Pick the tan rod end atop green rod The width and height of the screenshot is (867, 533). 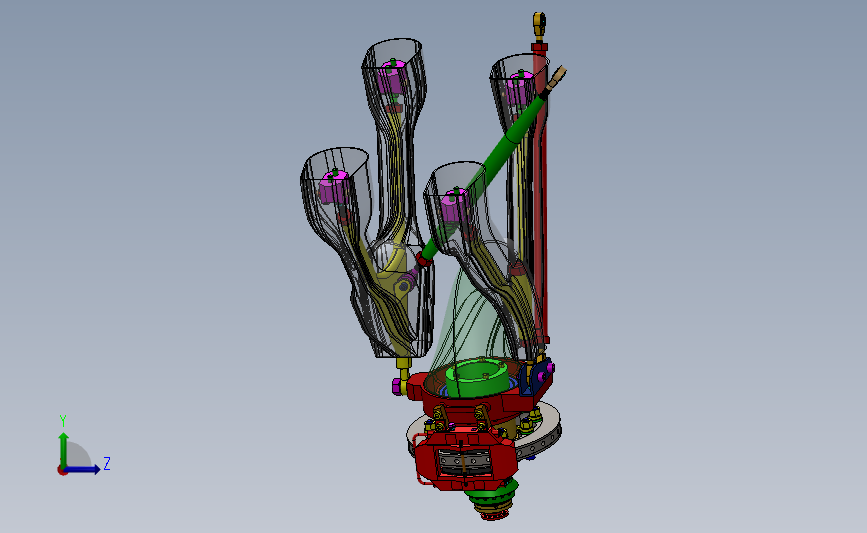click(557, 77)
